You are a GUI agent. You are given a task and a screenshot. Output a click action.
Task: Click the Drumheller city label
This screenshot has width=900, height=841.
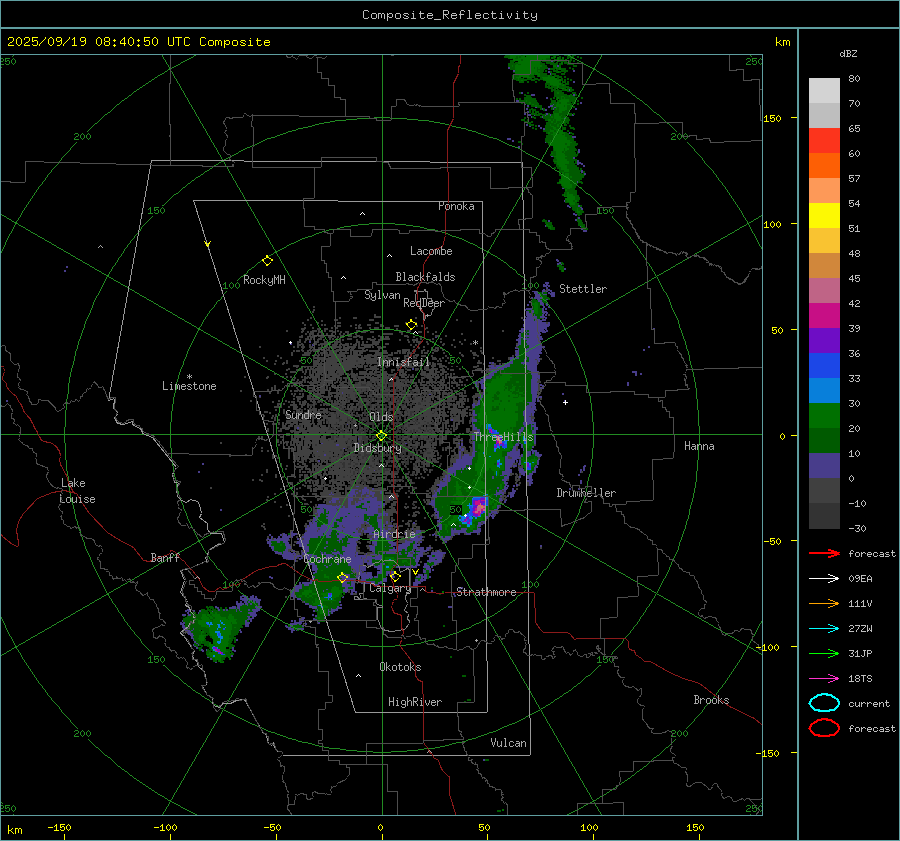[x=586, y=493]
